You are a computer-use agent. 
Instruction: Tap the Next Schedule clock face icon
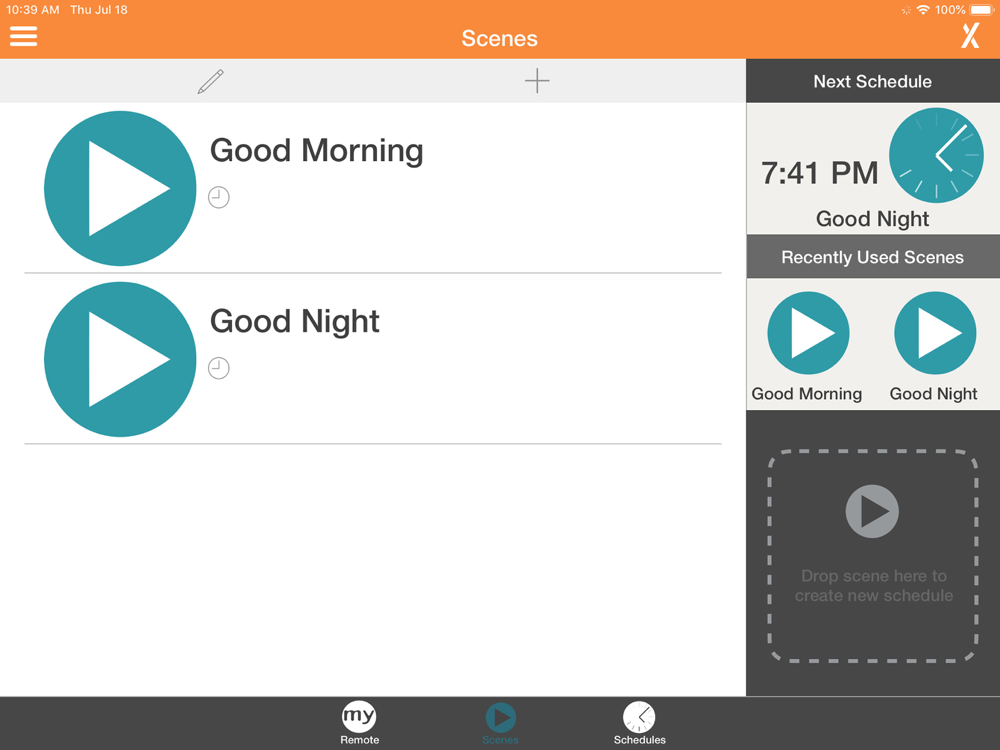pos(936,156)
